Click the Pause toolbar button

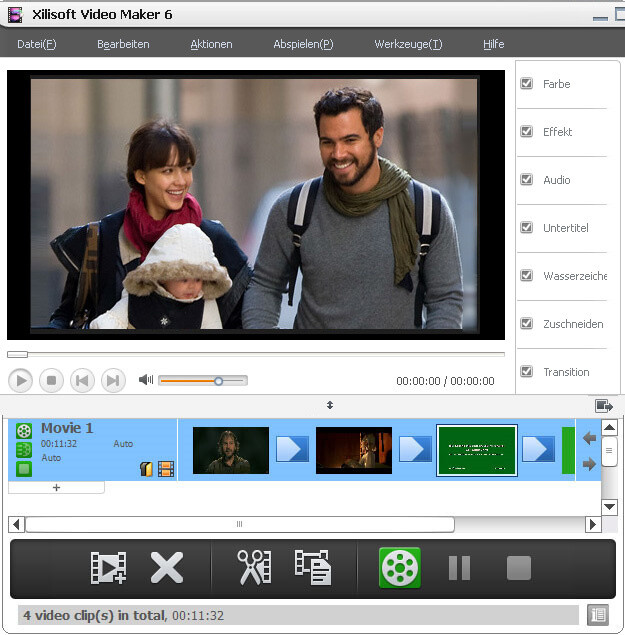(459, 568)
